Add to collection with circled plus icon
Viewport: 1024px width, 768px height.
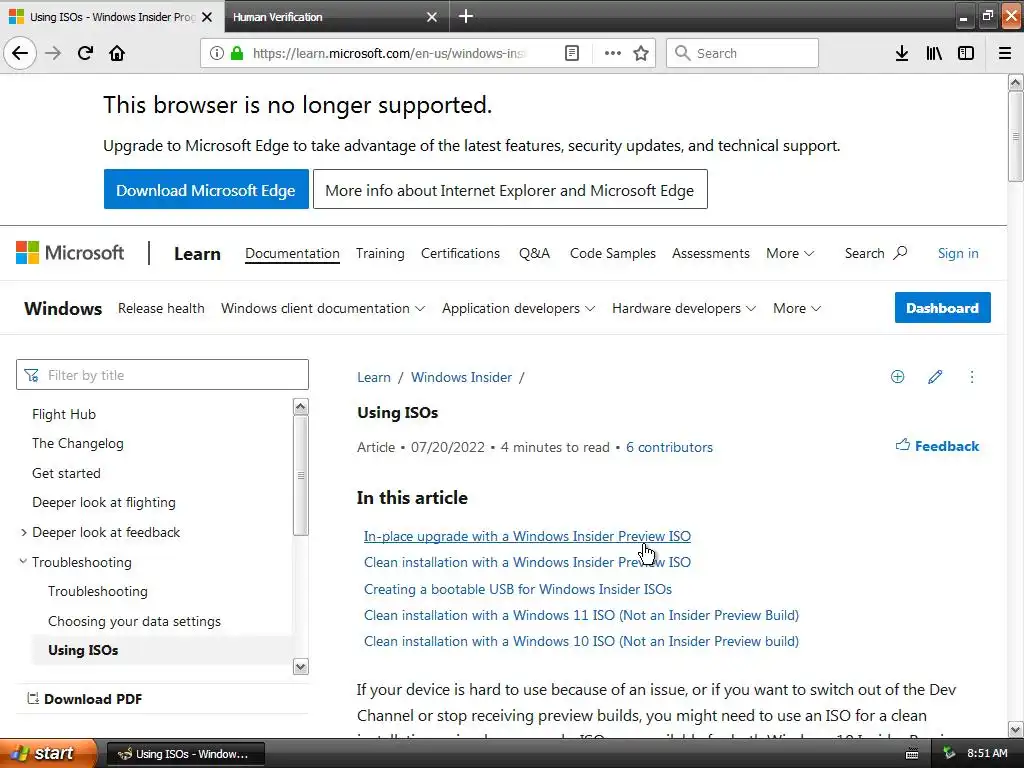(x=897, y=377)
